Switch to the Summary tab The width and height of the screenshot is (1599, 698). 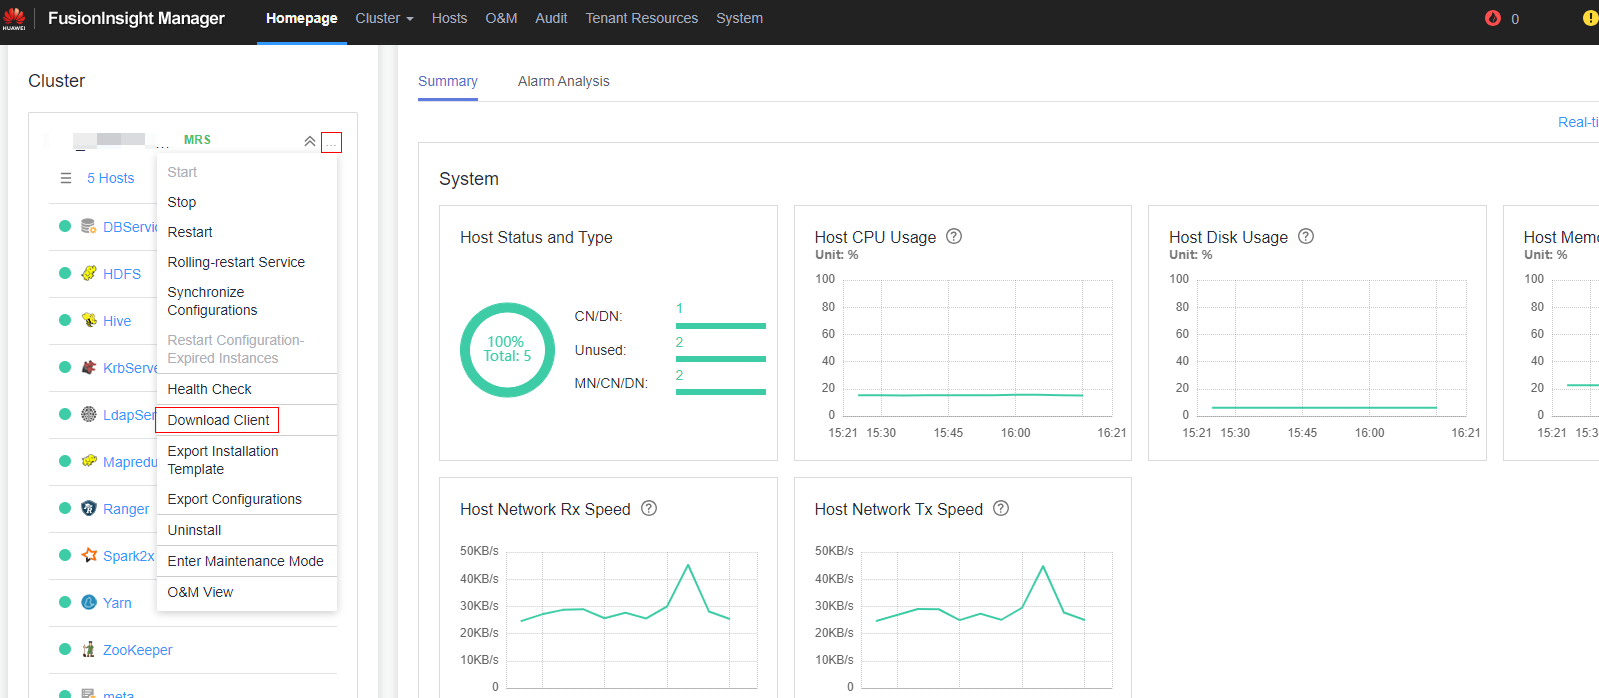point(448,81)
